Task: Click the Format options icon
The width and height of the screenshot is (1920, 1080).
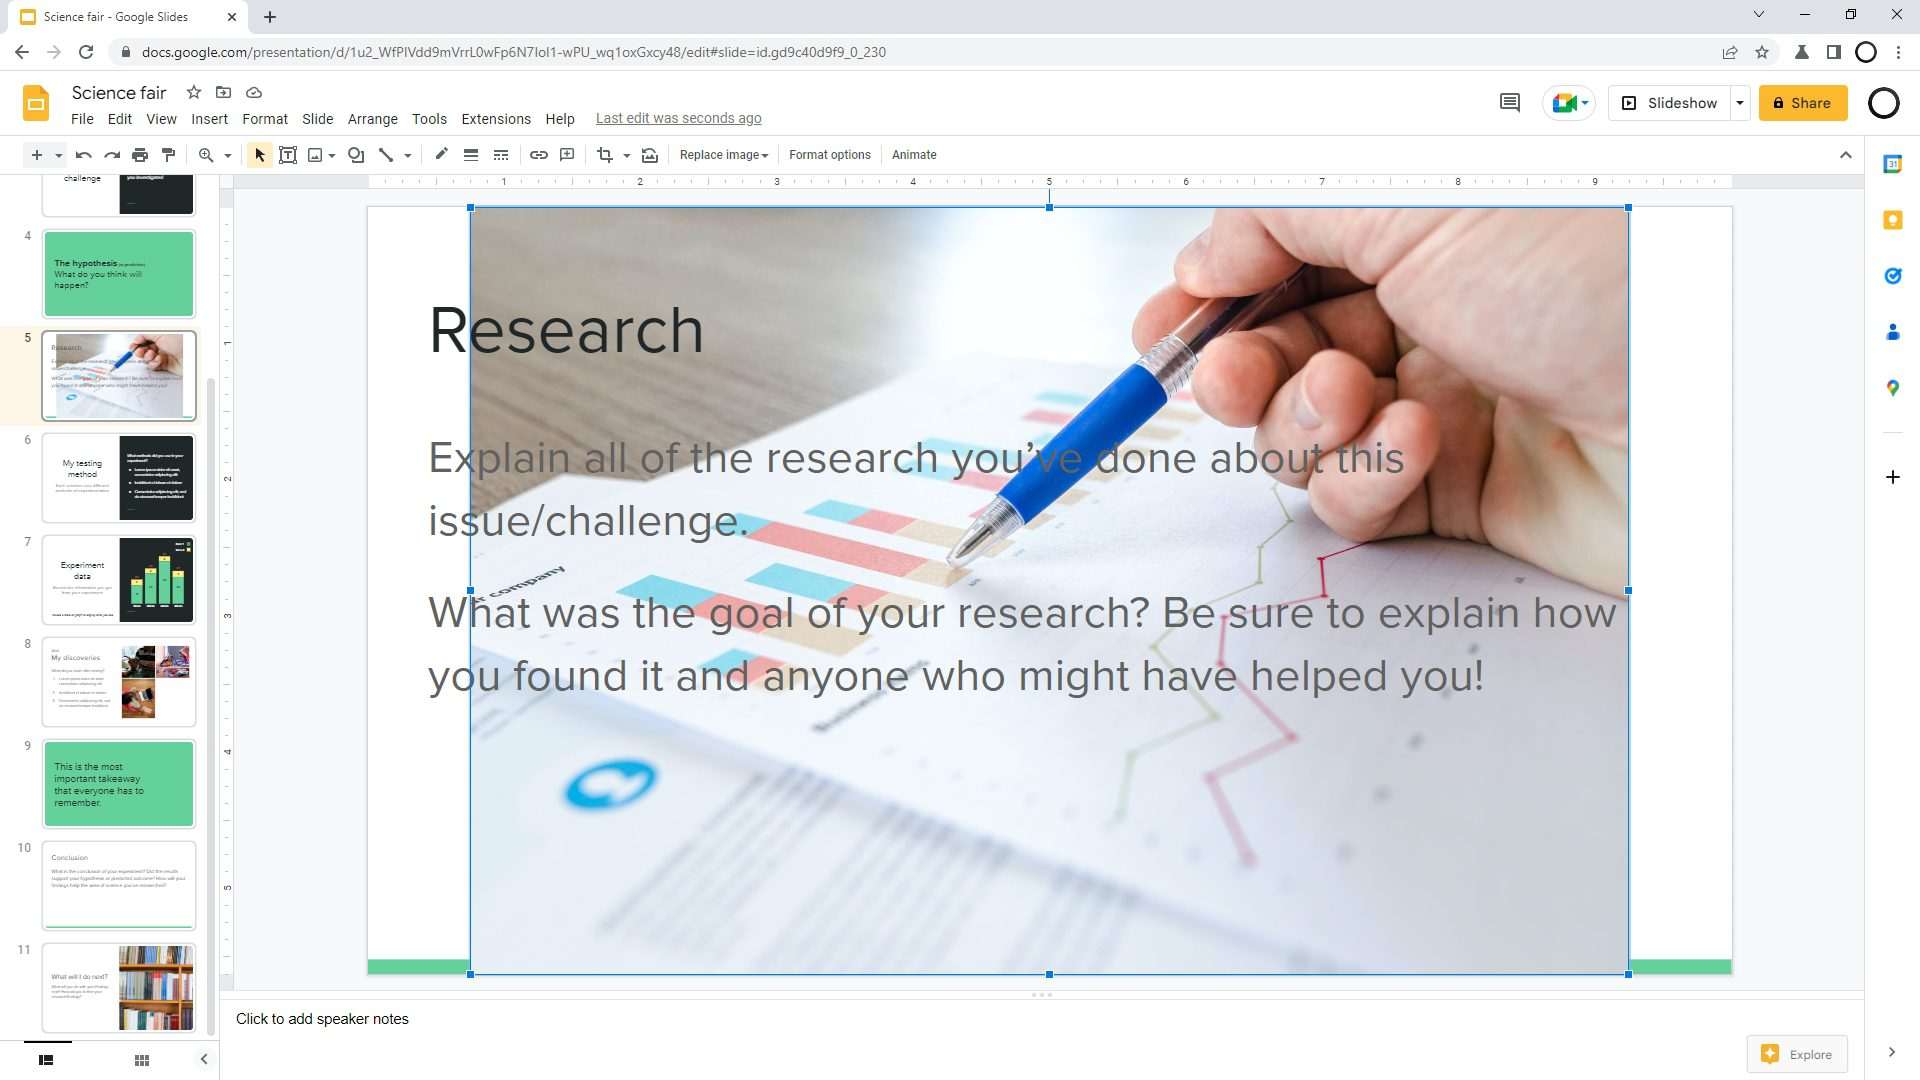Action: point(828,154)
